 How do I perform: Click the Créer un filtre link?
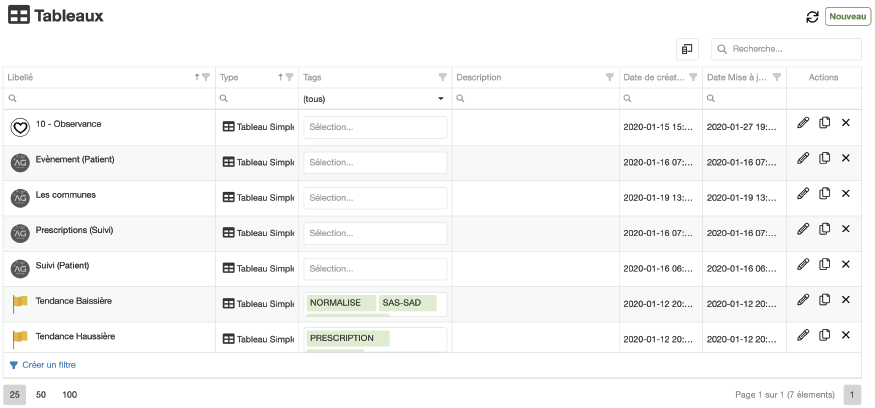(48, 365)
